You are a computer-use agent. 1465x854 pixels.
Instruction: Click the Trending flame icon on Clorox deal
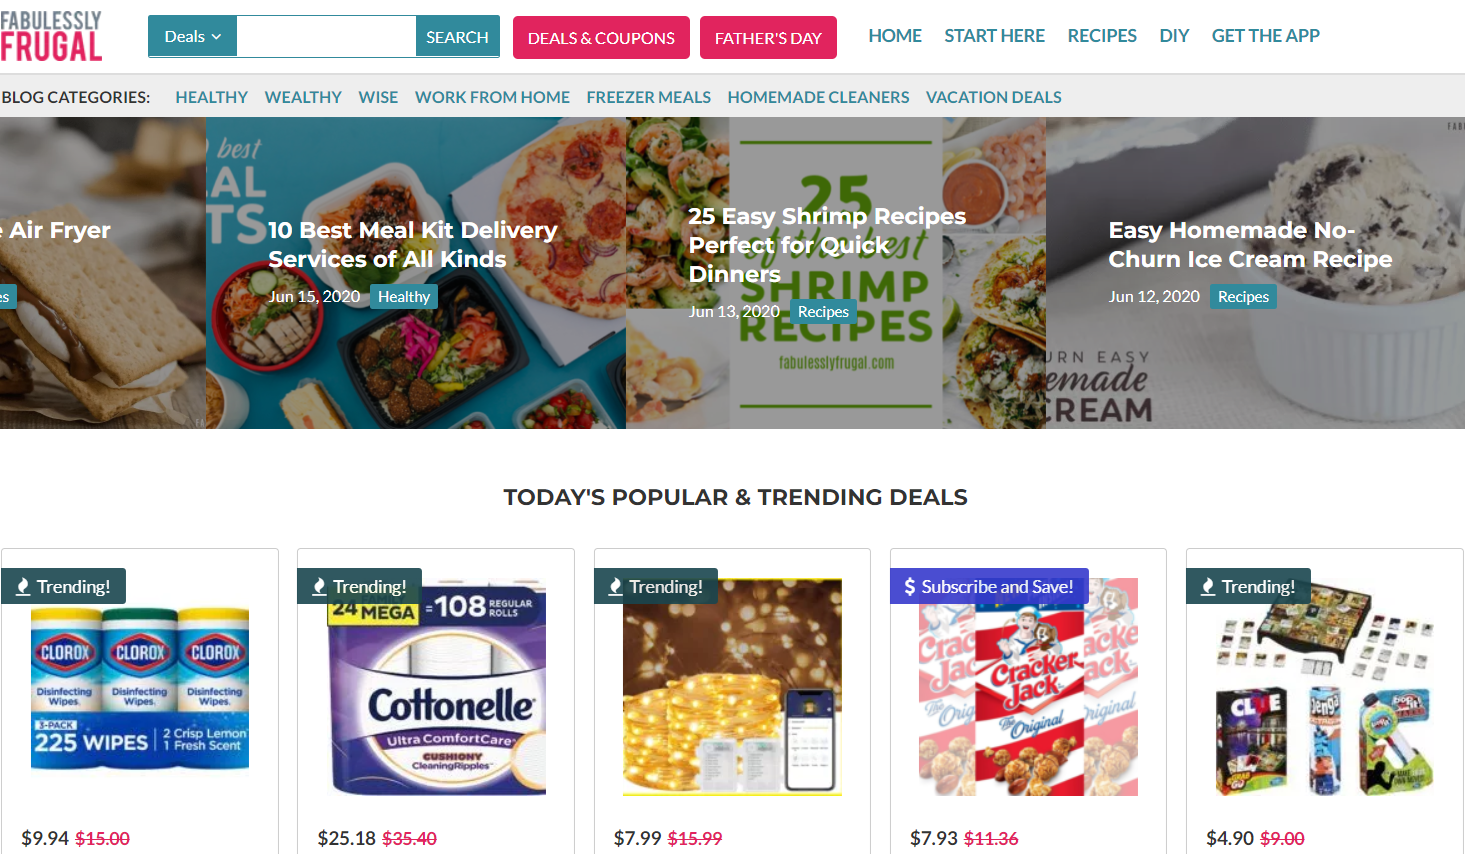click(x=23, y=587)
